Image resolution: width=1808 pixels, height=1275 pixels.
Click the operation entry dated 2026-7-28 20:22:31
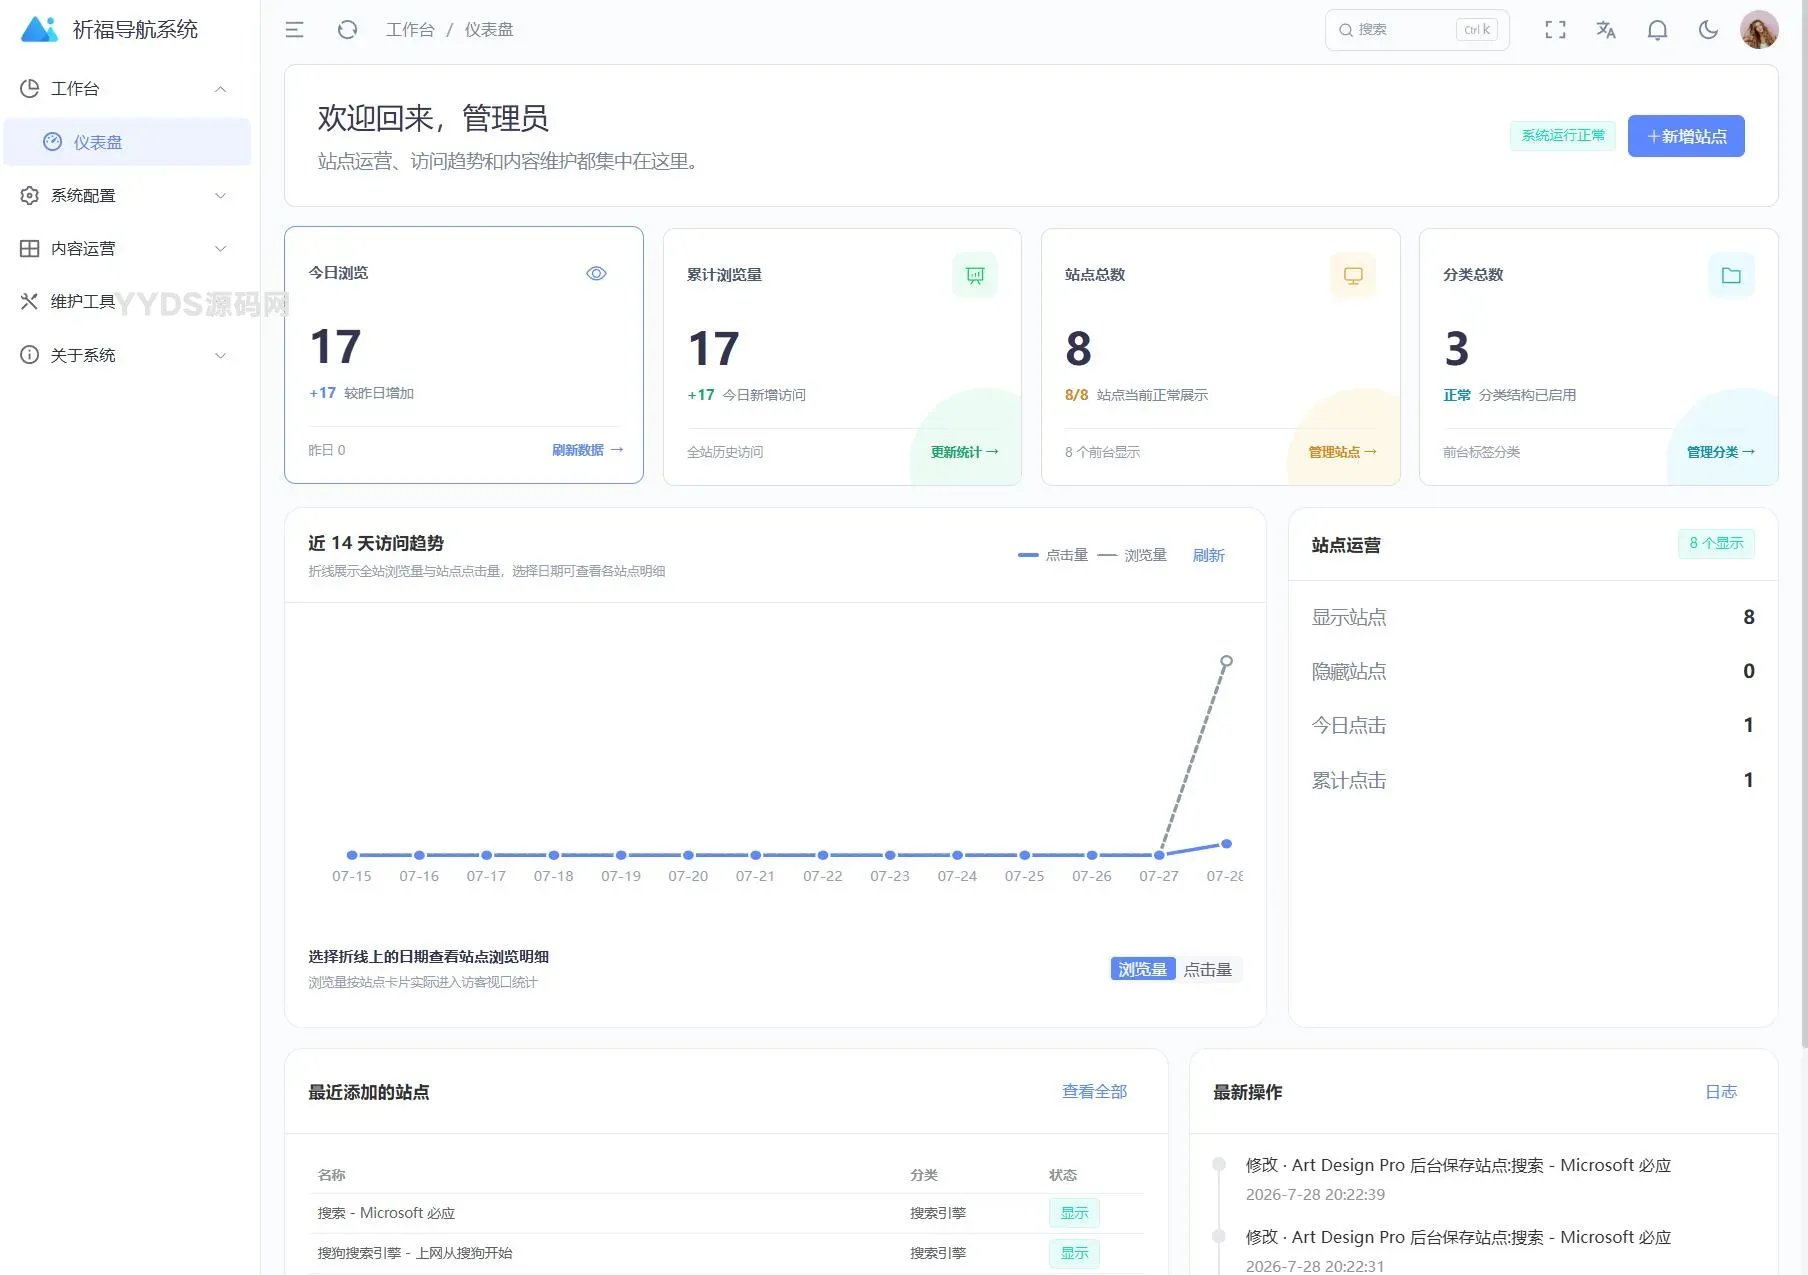click(x=1458, y=1251)
